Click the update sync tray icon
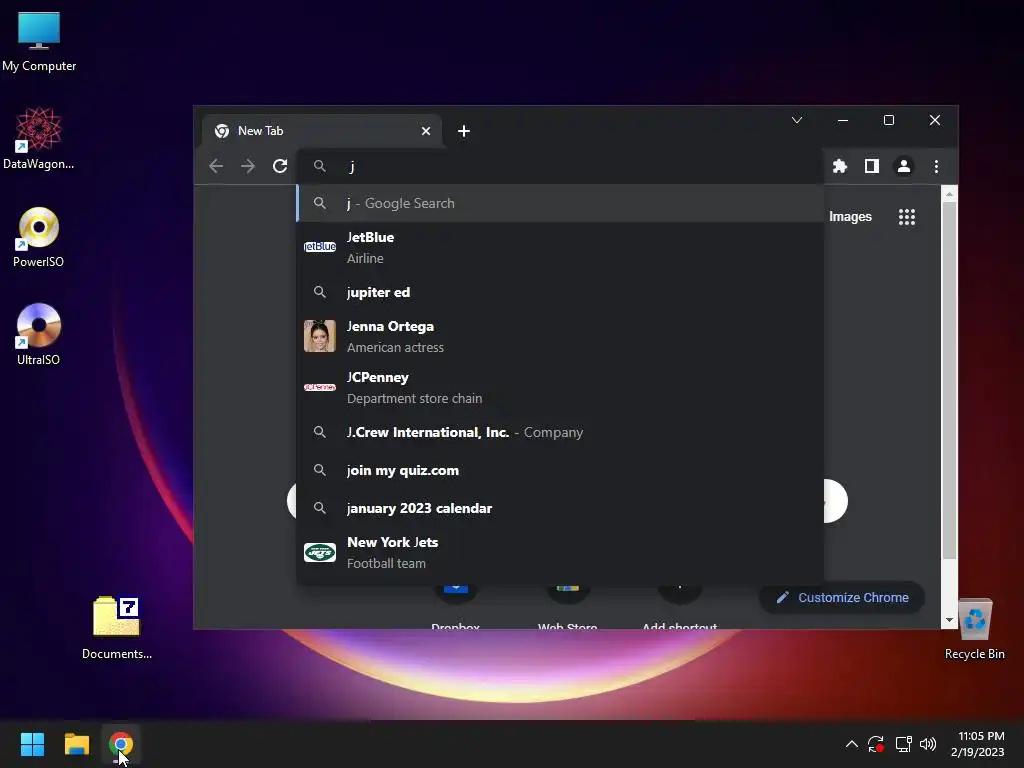Viewport: 1024px width, 768px height. pos(876,744)
